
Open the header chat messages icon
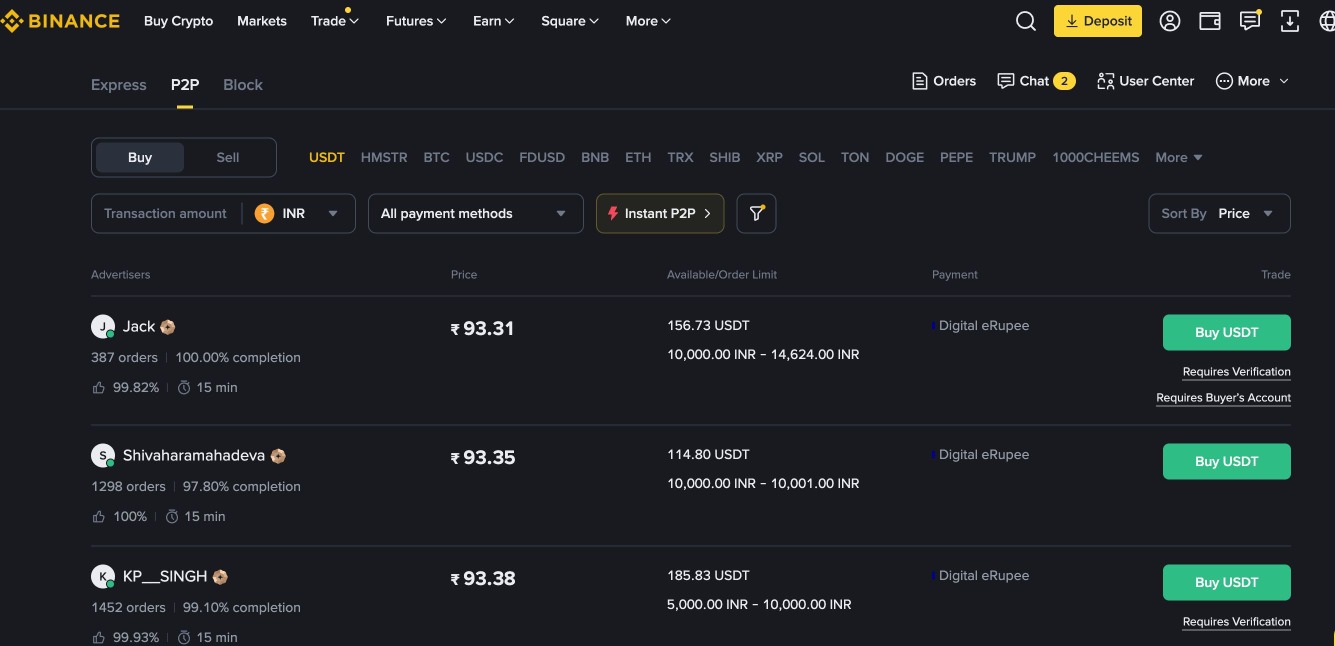(x=1250, y=21)
